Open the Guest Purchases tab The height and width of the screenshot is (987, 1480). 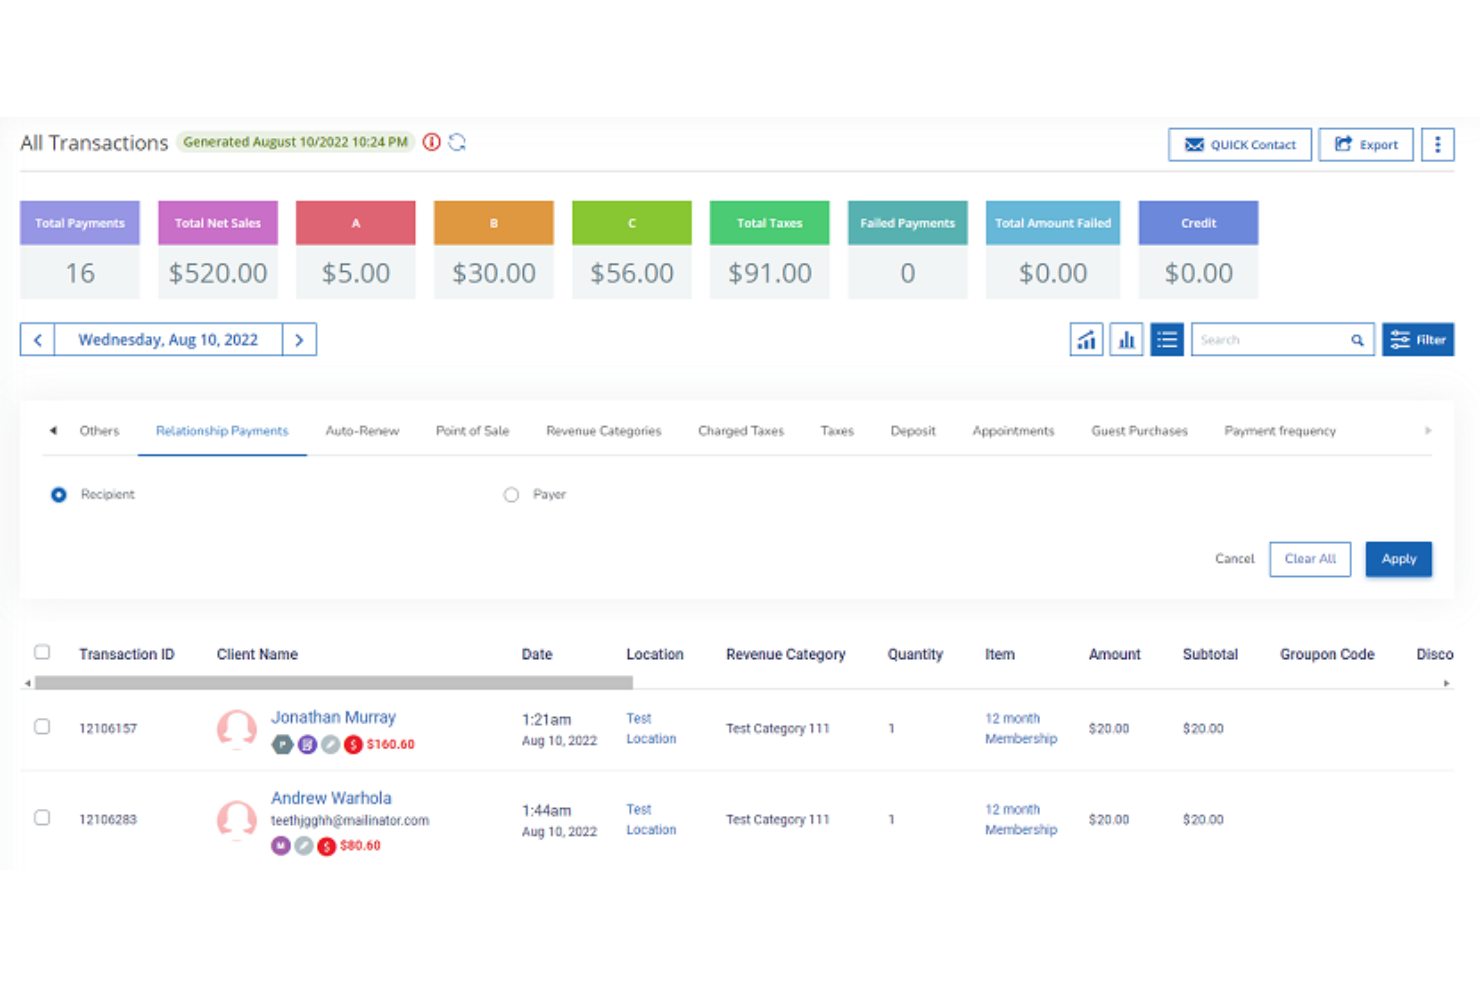click(x=1139, y=431)
